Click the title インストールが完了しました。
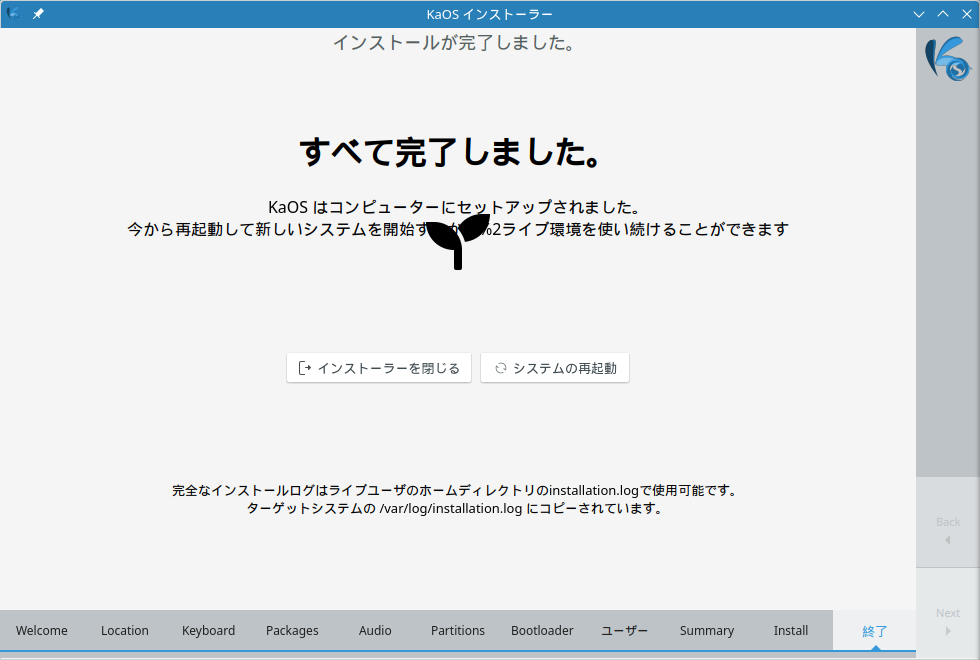The image size is (980, 660). click(x=454, y=42)
